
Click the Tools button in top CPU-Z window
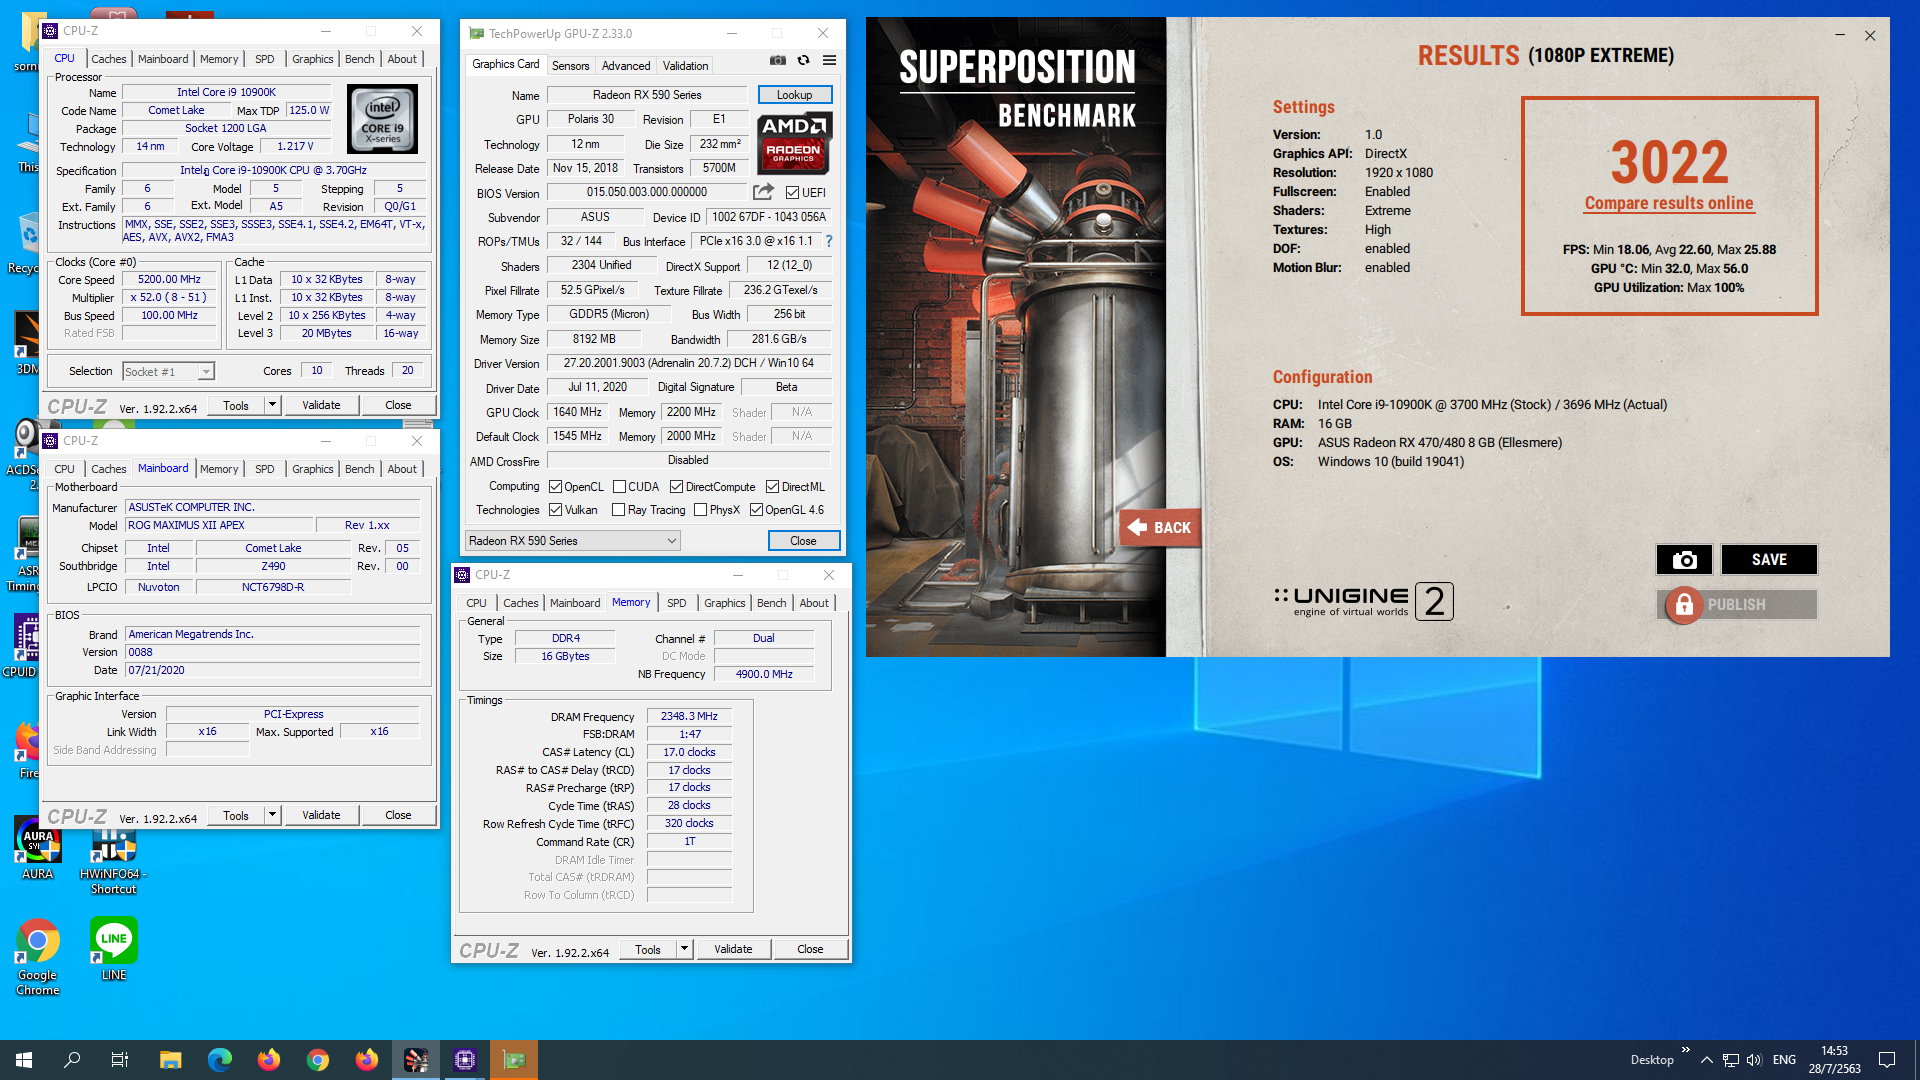[x=236, y=405]
